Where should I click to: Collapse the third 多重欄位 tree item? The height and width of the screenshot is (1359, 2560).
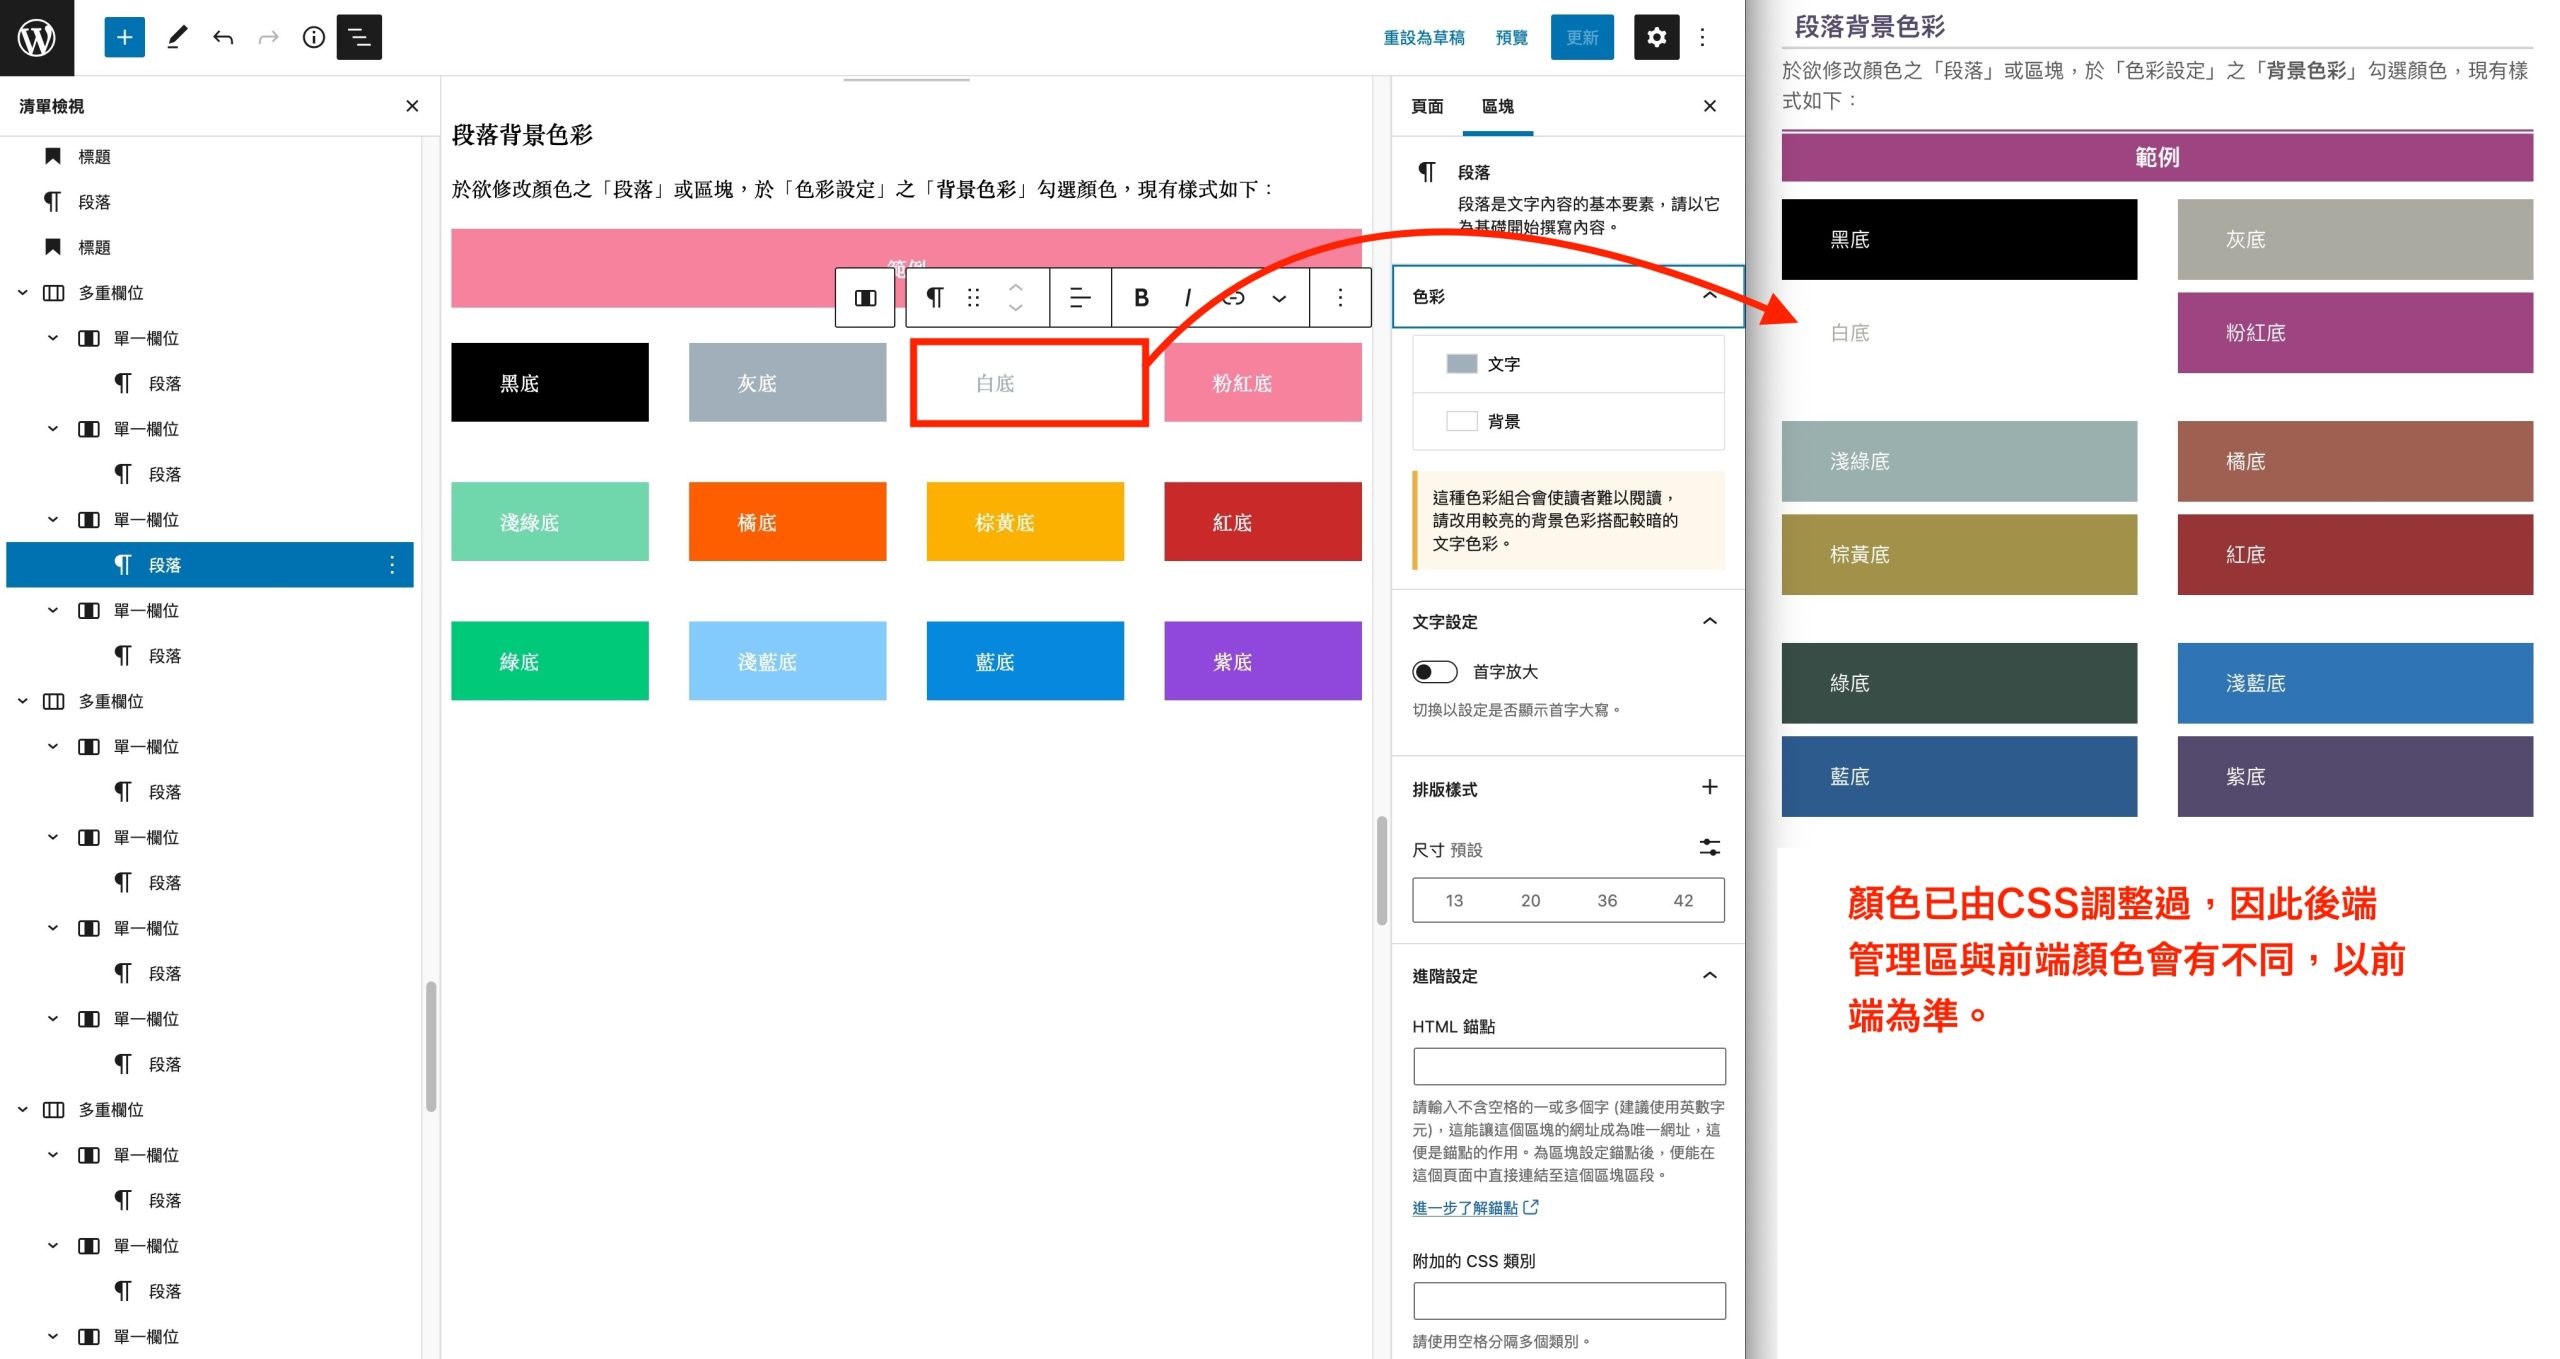(22, 1110)
